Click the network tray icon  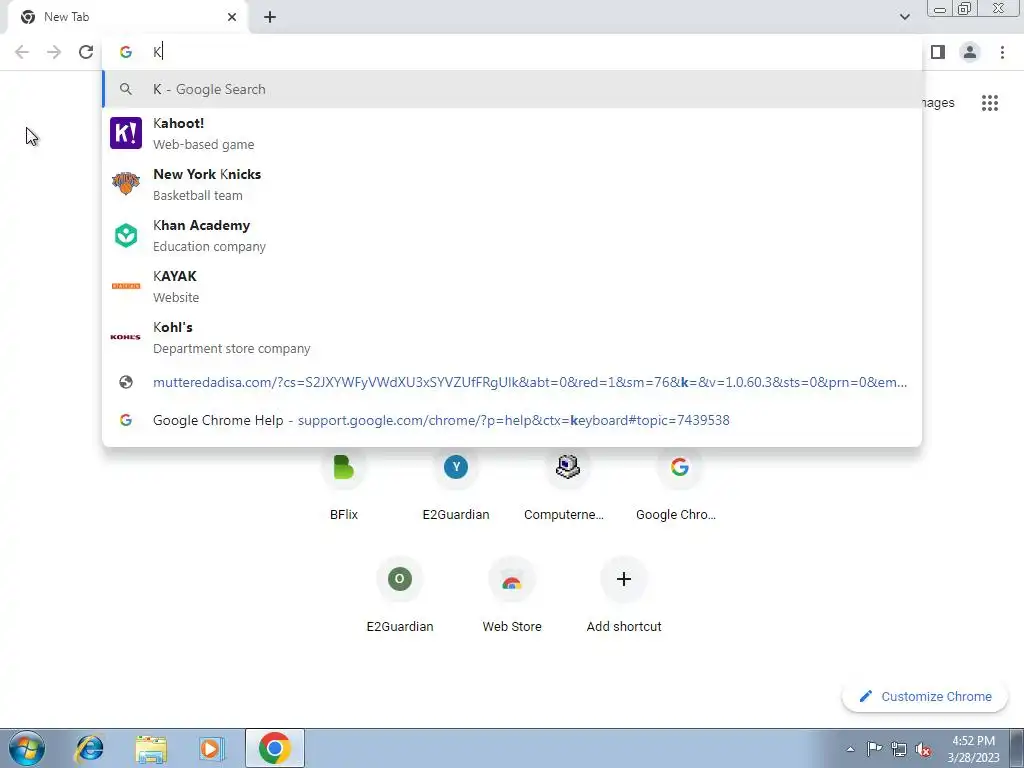coord(899,749)
